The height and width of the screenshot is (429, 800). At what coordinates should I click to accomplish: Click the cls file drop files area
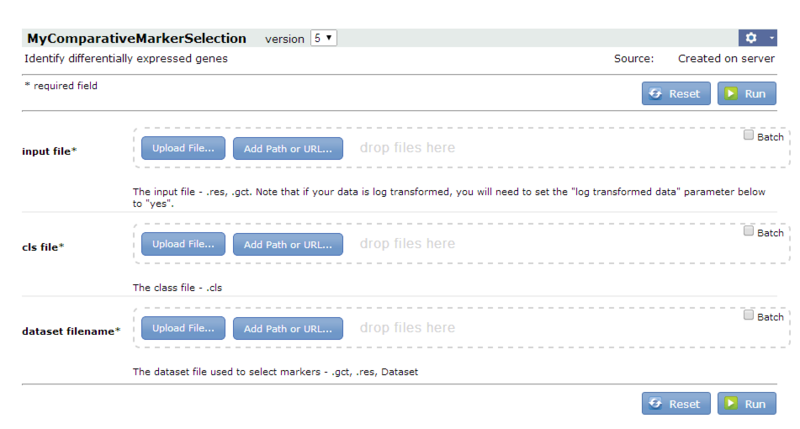[461, 244]
